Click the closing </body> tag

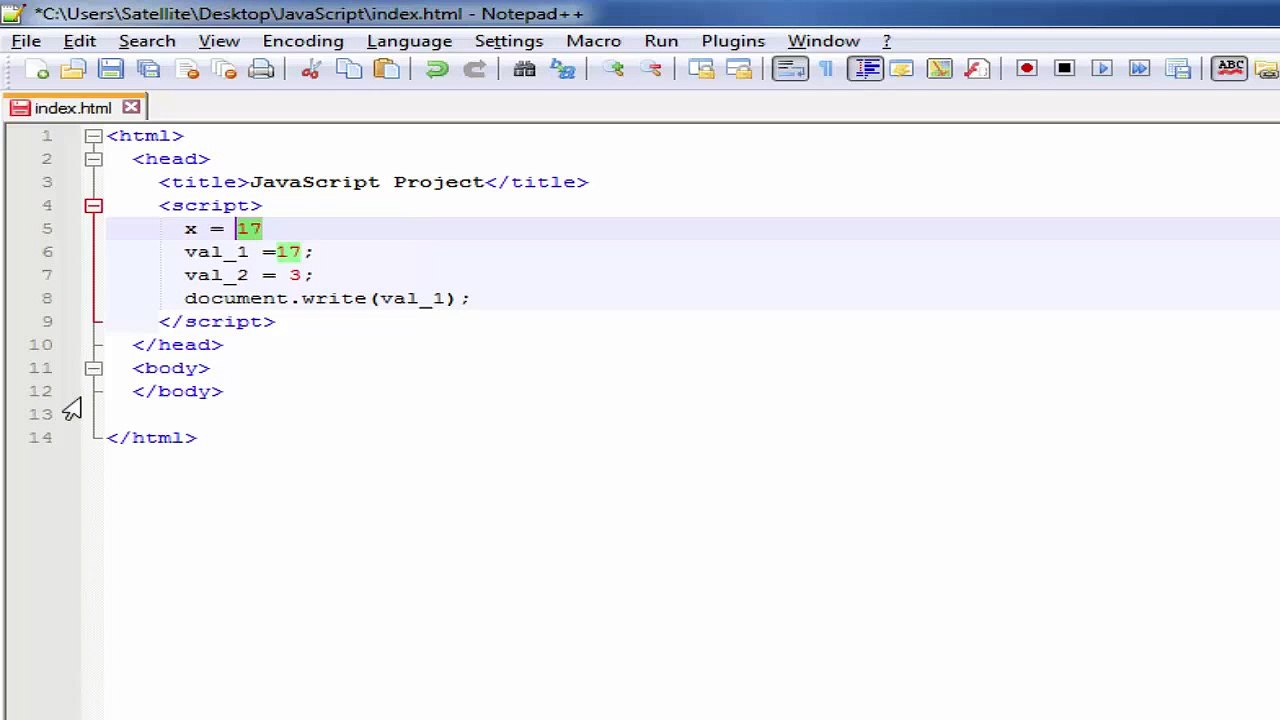pyautogui.click(x=178, y=391)
